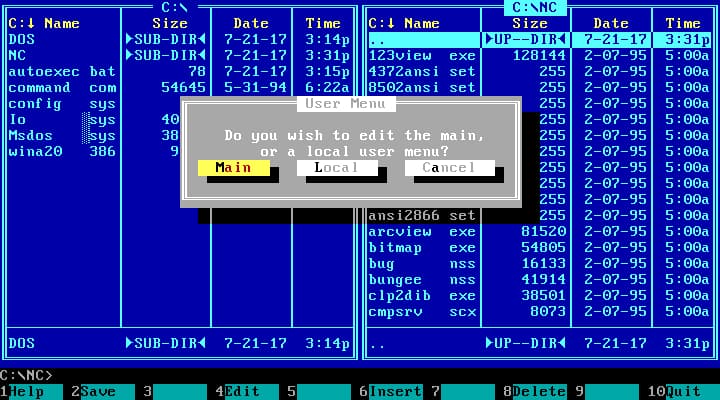Click F6 Insert in the function key bar

pos(391,392)
